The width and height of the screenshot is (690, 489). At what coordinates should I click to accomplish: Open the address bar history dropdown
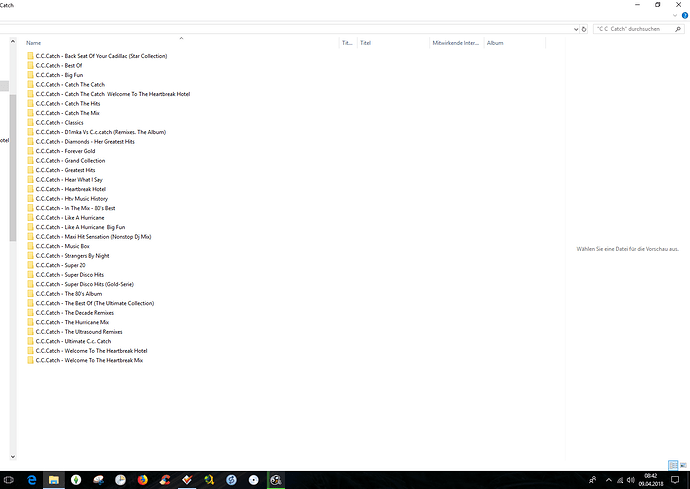coord(576,29)
